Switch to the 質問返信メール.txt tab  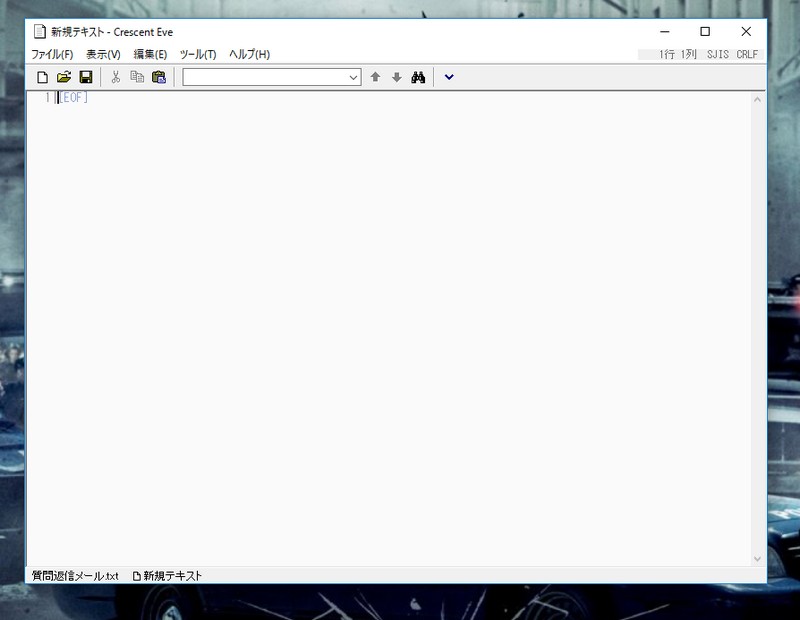pyautogui.click(x=75, y=576)
